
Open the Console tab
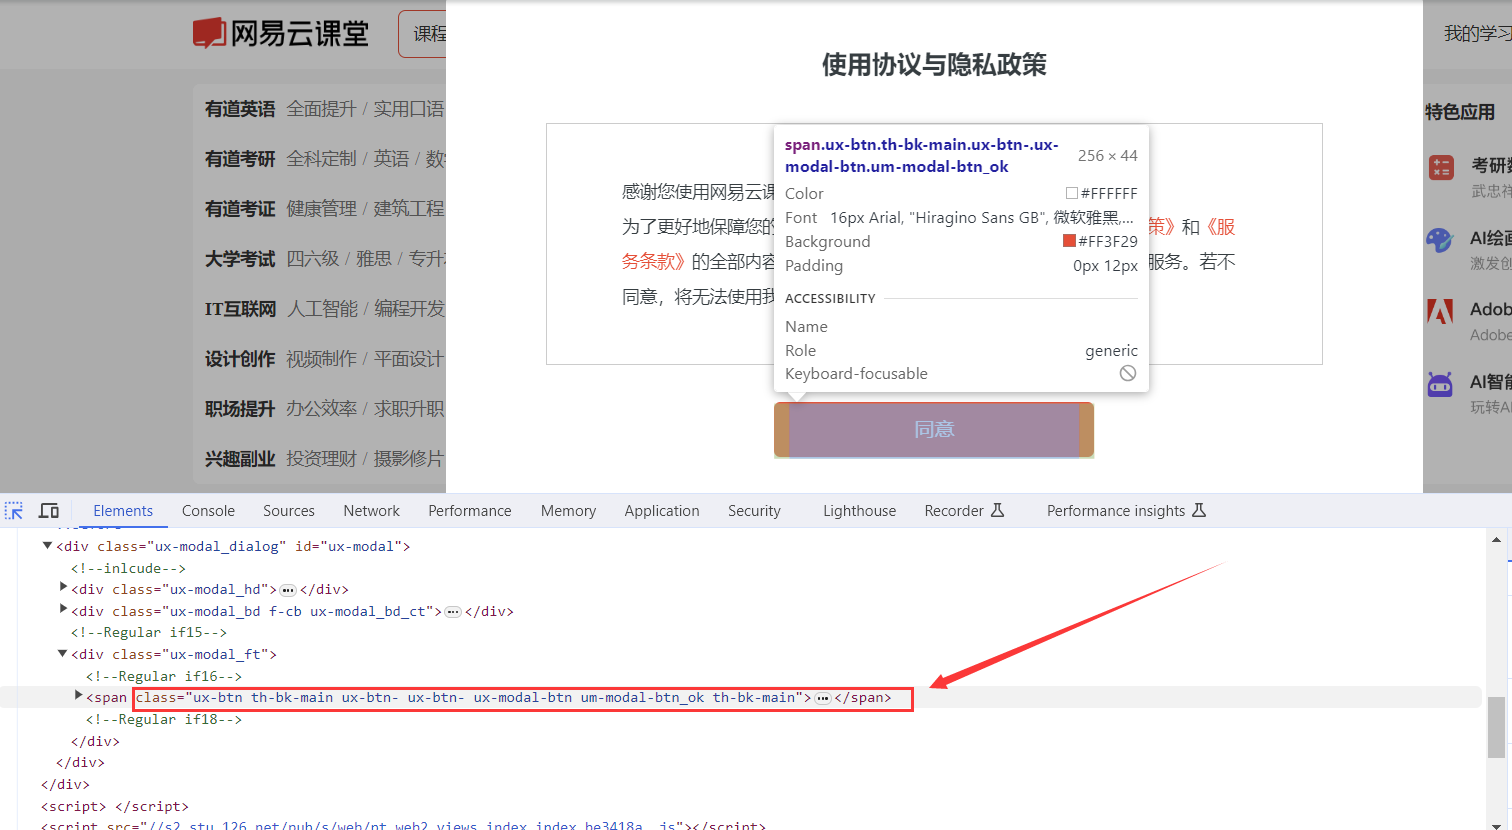pyautogui.click(x=208, y=511)
